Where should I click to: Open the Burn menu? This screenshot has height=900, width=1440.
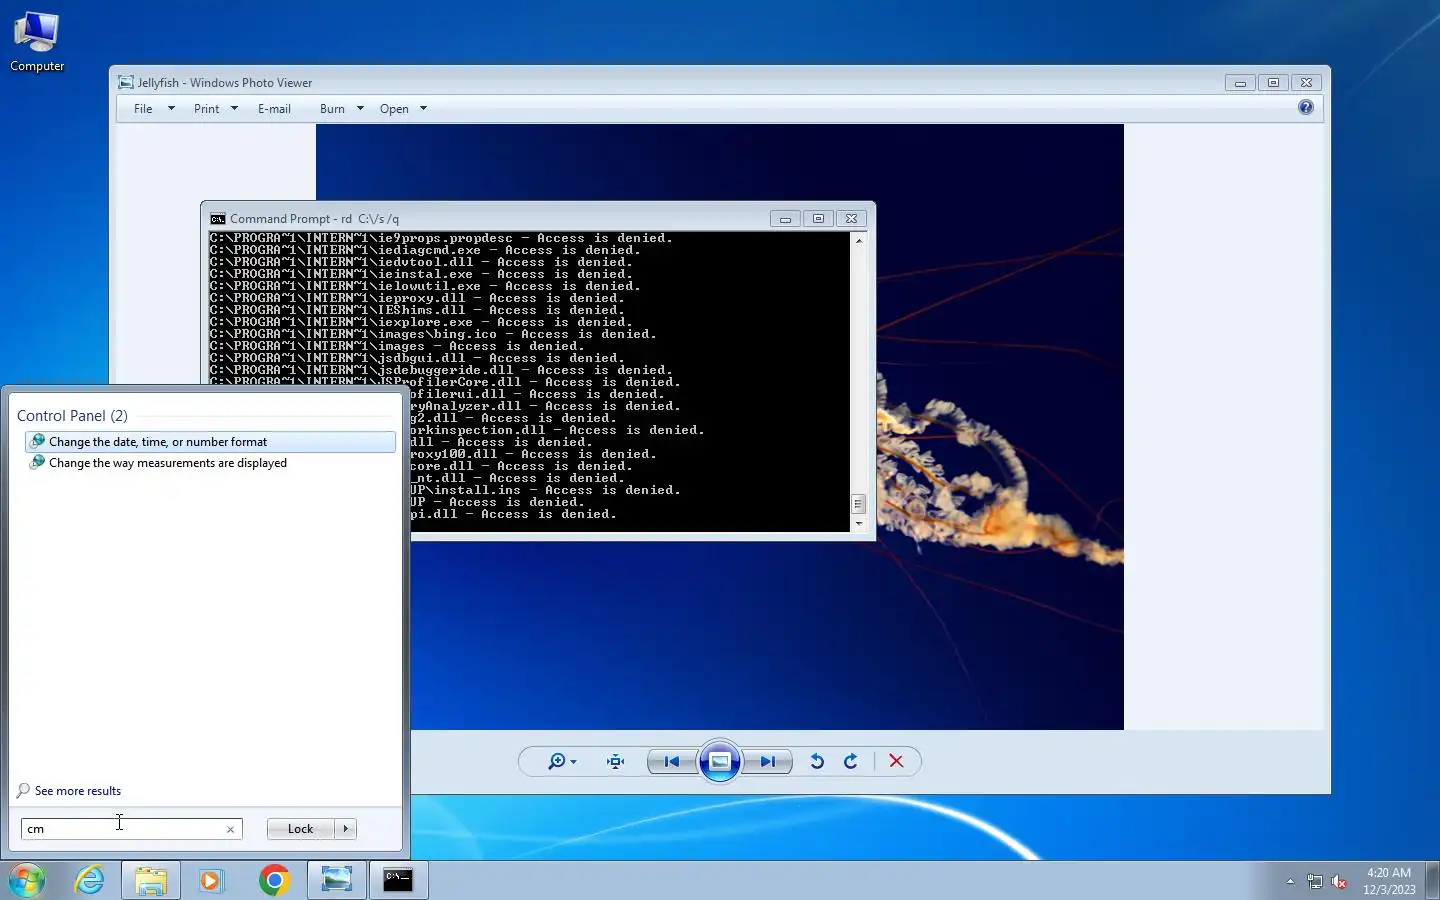332,109
